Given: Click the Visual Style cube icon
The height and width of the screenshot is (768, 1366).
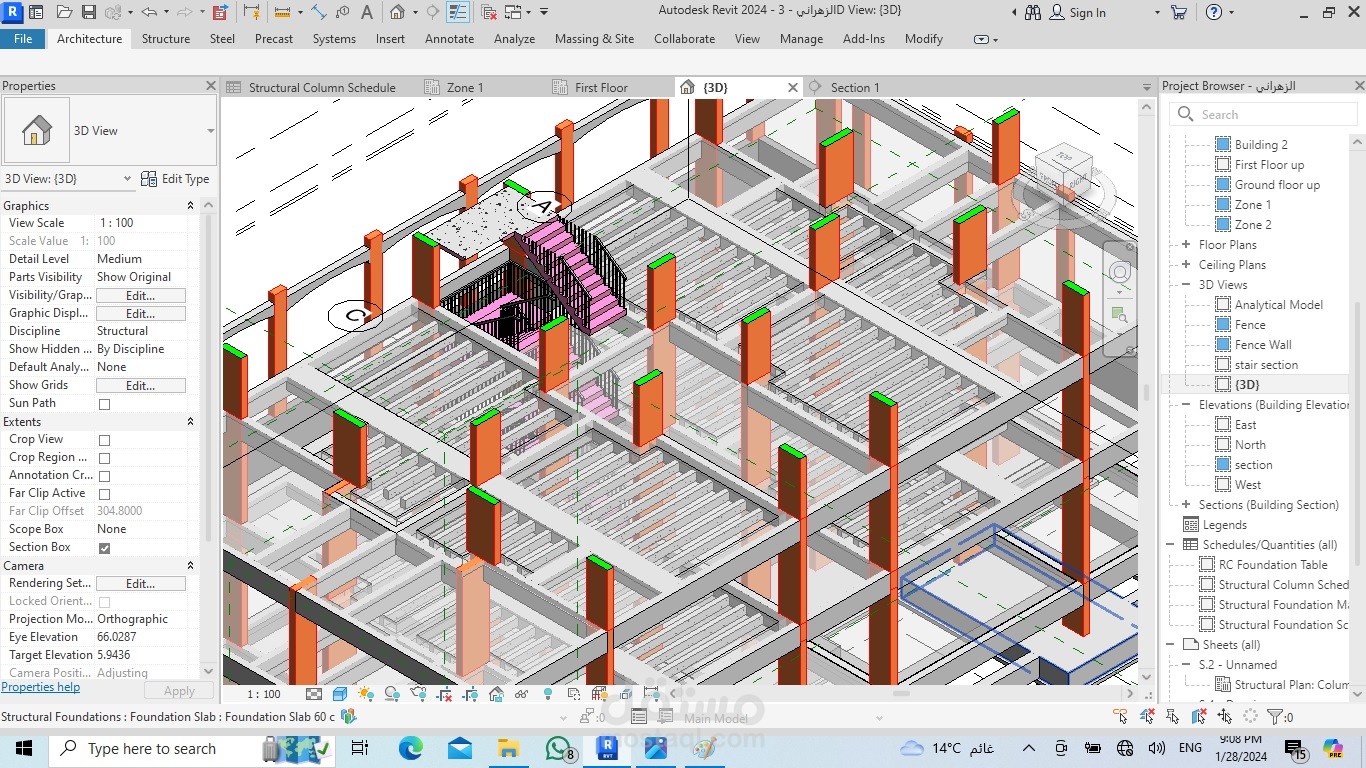Looking at the screenshot, I should pos(340,694).
